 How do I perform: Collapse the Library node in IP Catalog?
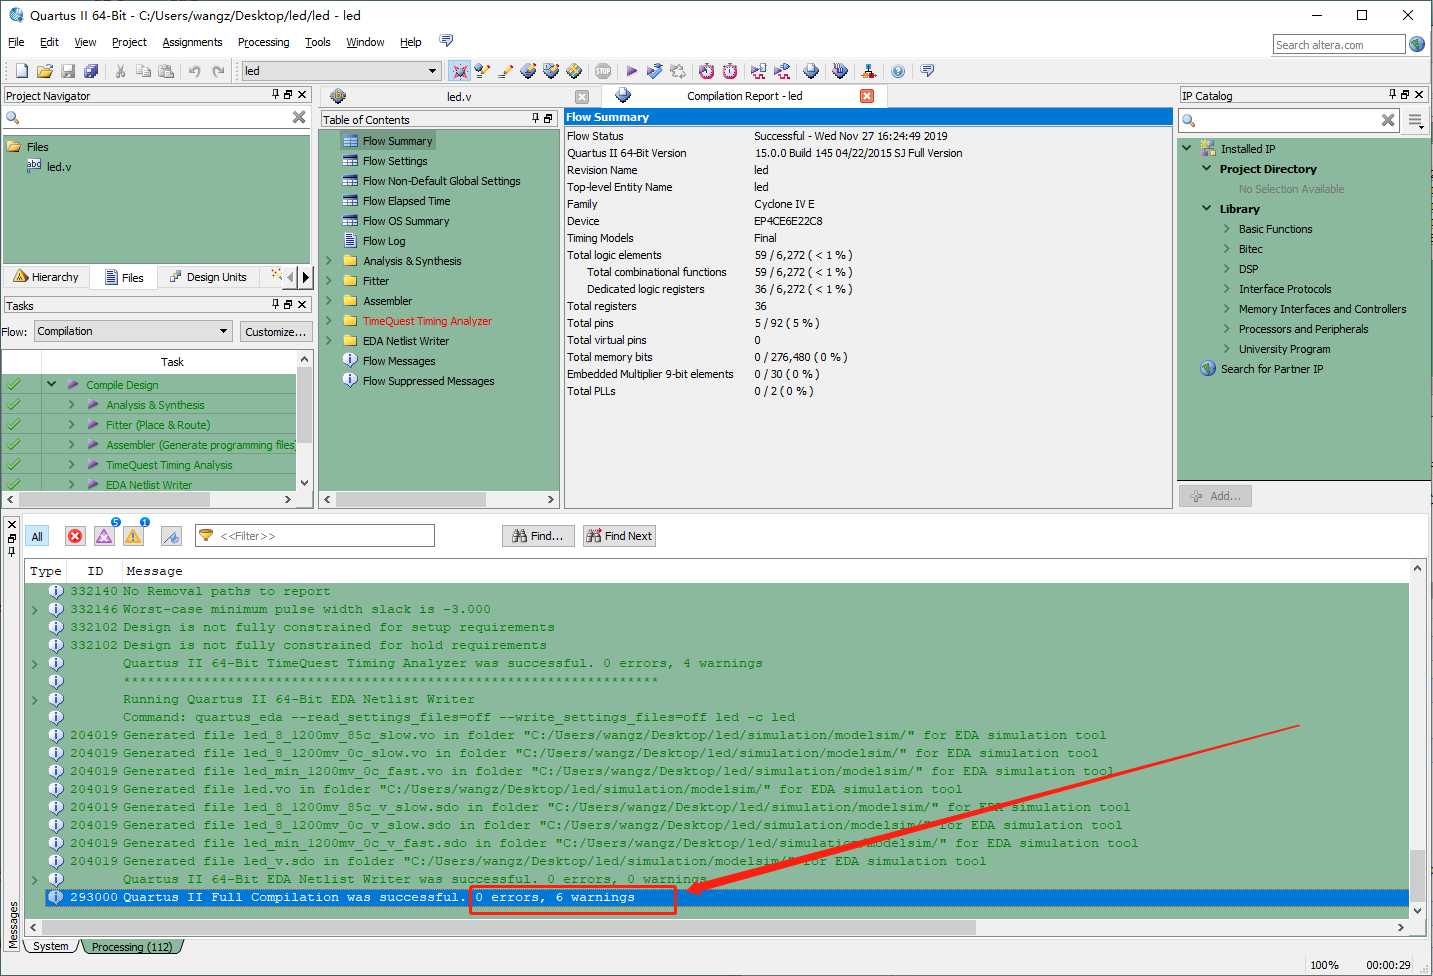1207,209
